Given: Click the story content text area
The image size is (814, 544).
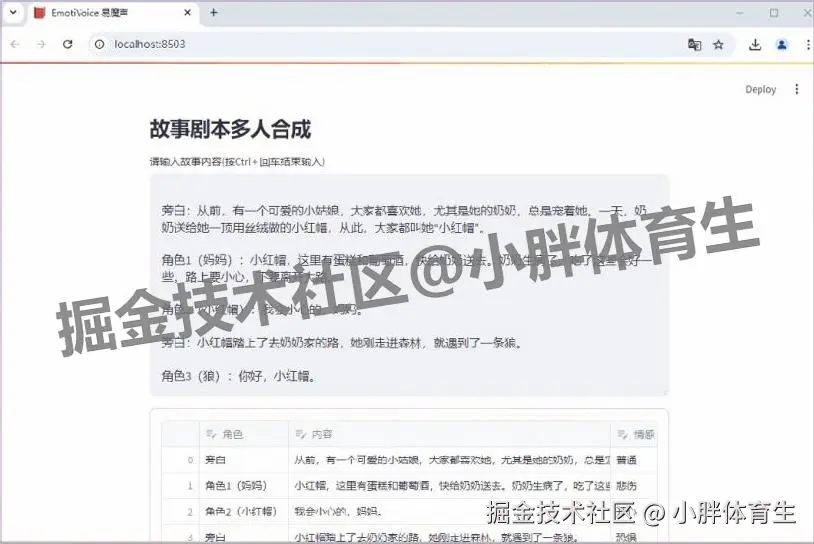Looking at the screenshot, I should click(x=409, y=285).
